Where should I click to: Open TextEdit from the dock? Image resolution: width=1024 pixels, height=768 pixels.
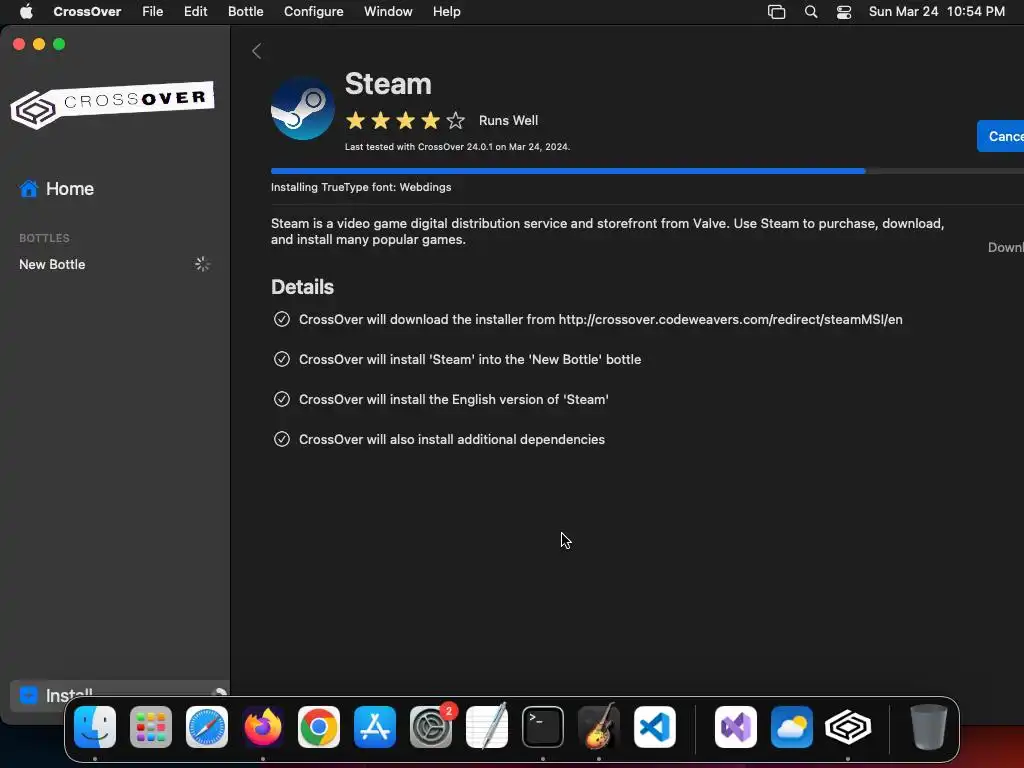(x=487, y=726)
